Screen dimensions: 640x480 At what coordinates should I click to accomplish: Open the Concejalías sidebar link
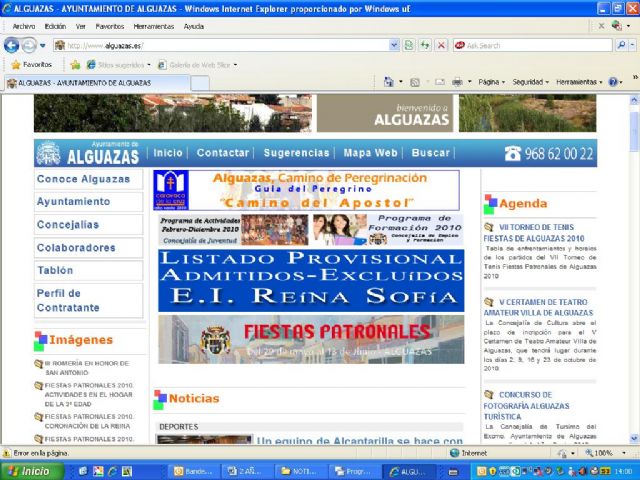click(68, 225)
